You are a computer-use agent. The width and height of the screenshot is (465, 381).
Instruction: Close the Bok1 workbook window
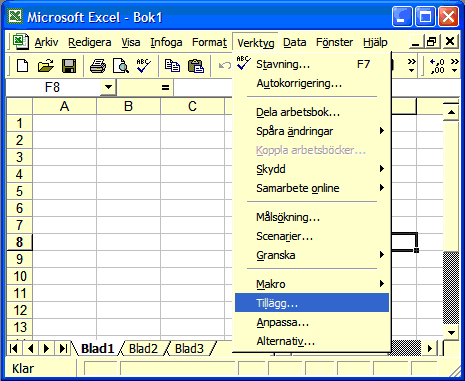(450, 42)
